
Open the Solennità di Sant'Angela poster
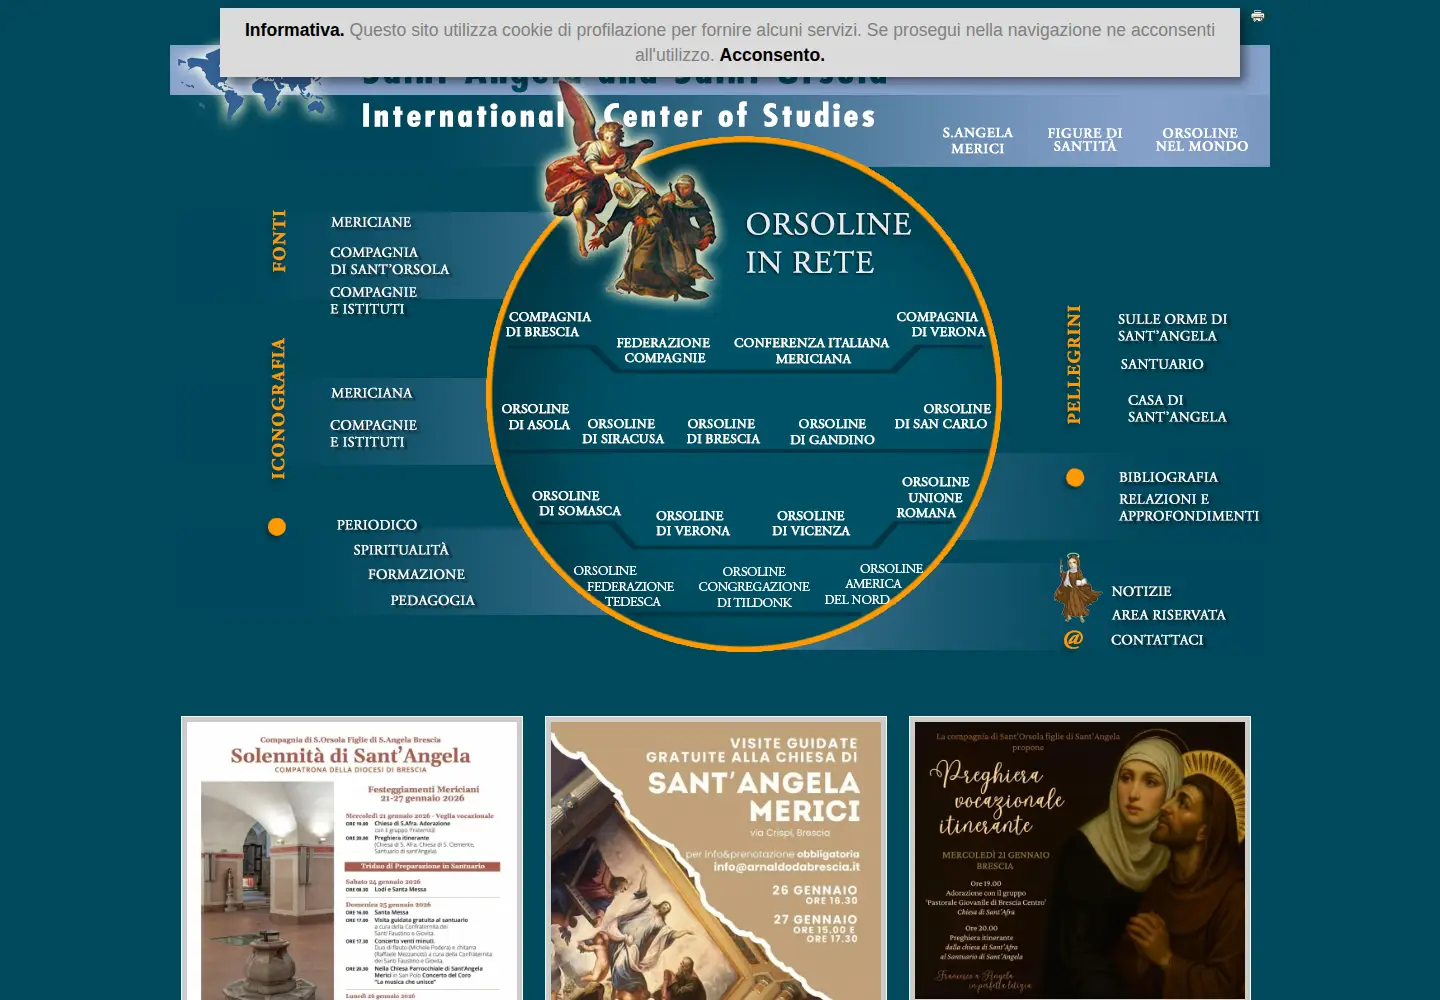click(x=352, y=860)
